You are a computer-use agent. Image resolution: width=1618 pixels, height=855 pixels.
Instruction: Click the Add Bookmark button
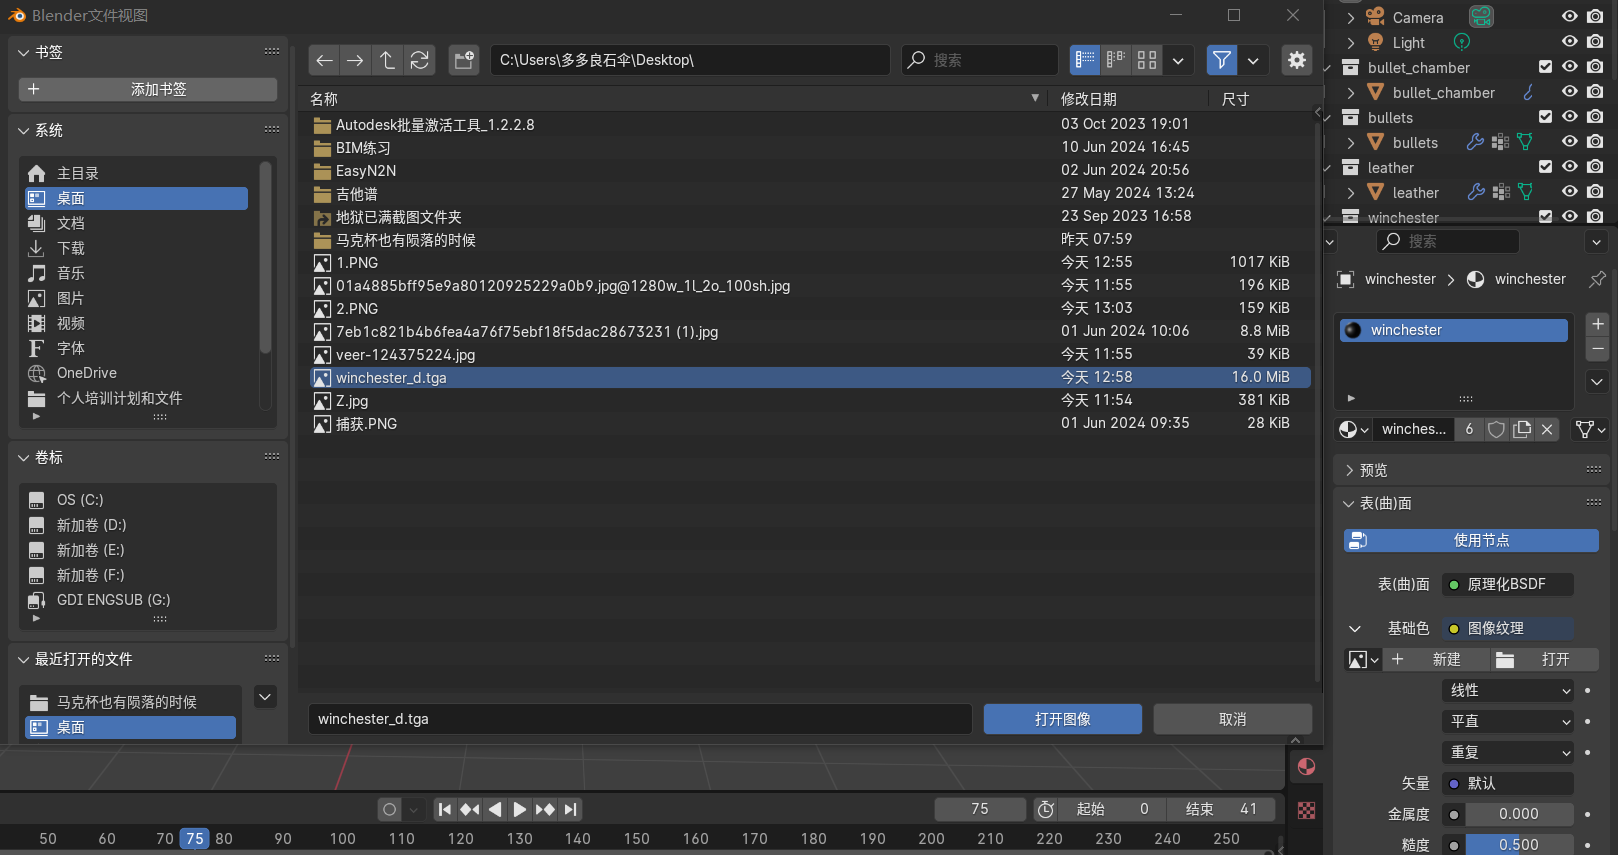coord(148,89)
